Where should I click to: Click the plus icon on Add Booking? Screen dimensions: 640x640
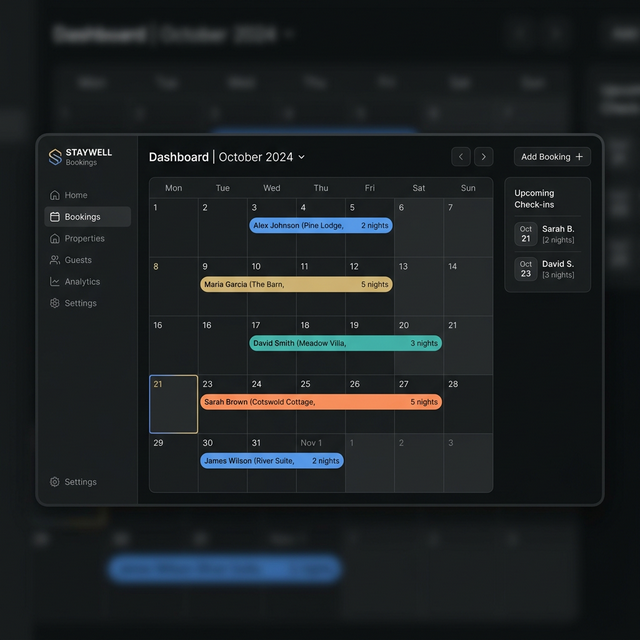pyautogui.click(x=579, y=157)
